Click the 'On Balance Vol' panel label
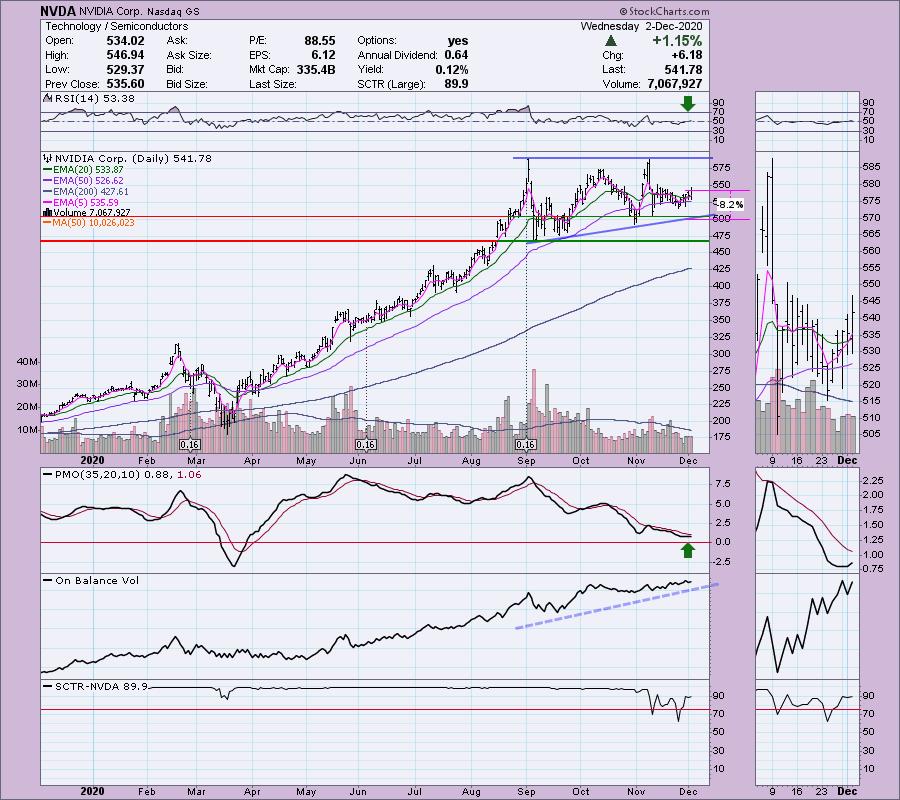This screenshot has height=800, width=900. (97, 581)
